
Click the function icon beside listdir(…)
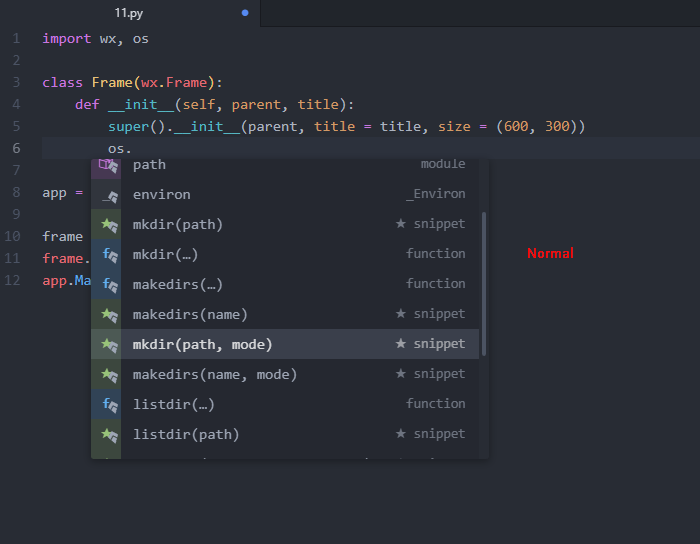(106, 404)
